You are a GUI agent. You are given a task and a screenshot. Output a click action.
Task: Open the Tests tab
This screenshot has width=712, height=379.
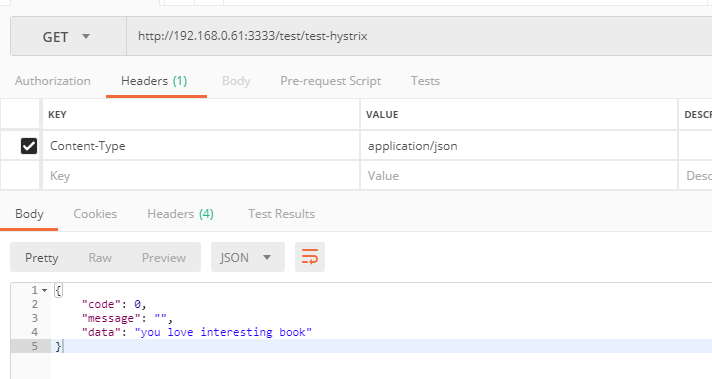[425, 81]
